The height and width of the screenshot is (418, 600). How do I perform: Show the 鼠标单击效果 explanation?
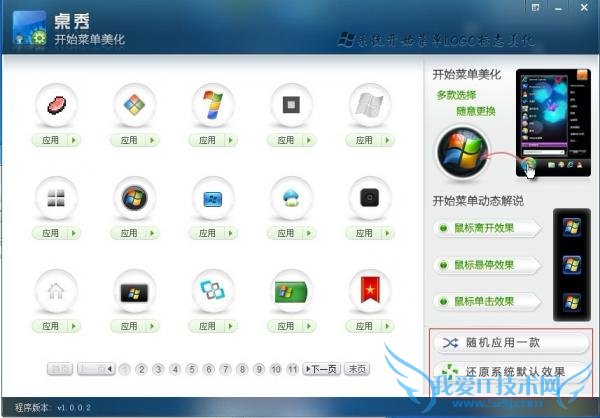click(488, 302)
